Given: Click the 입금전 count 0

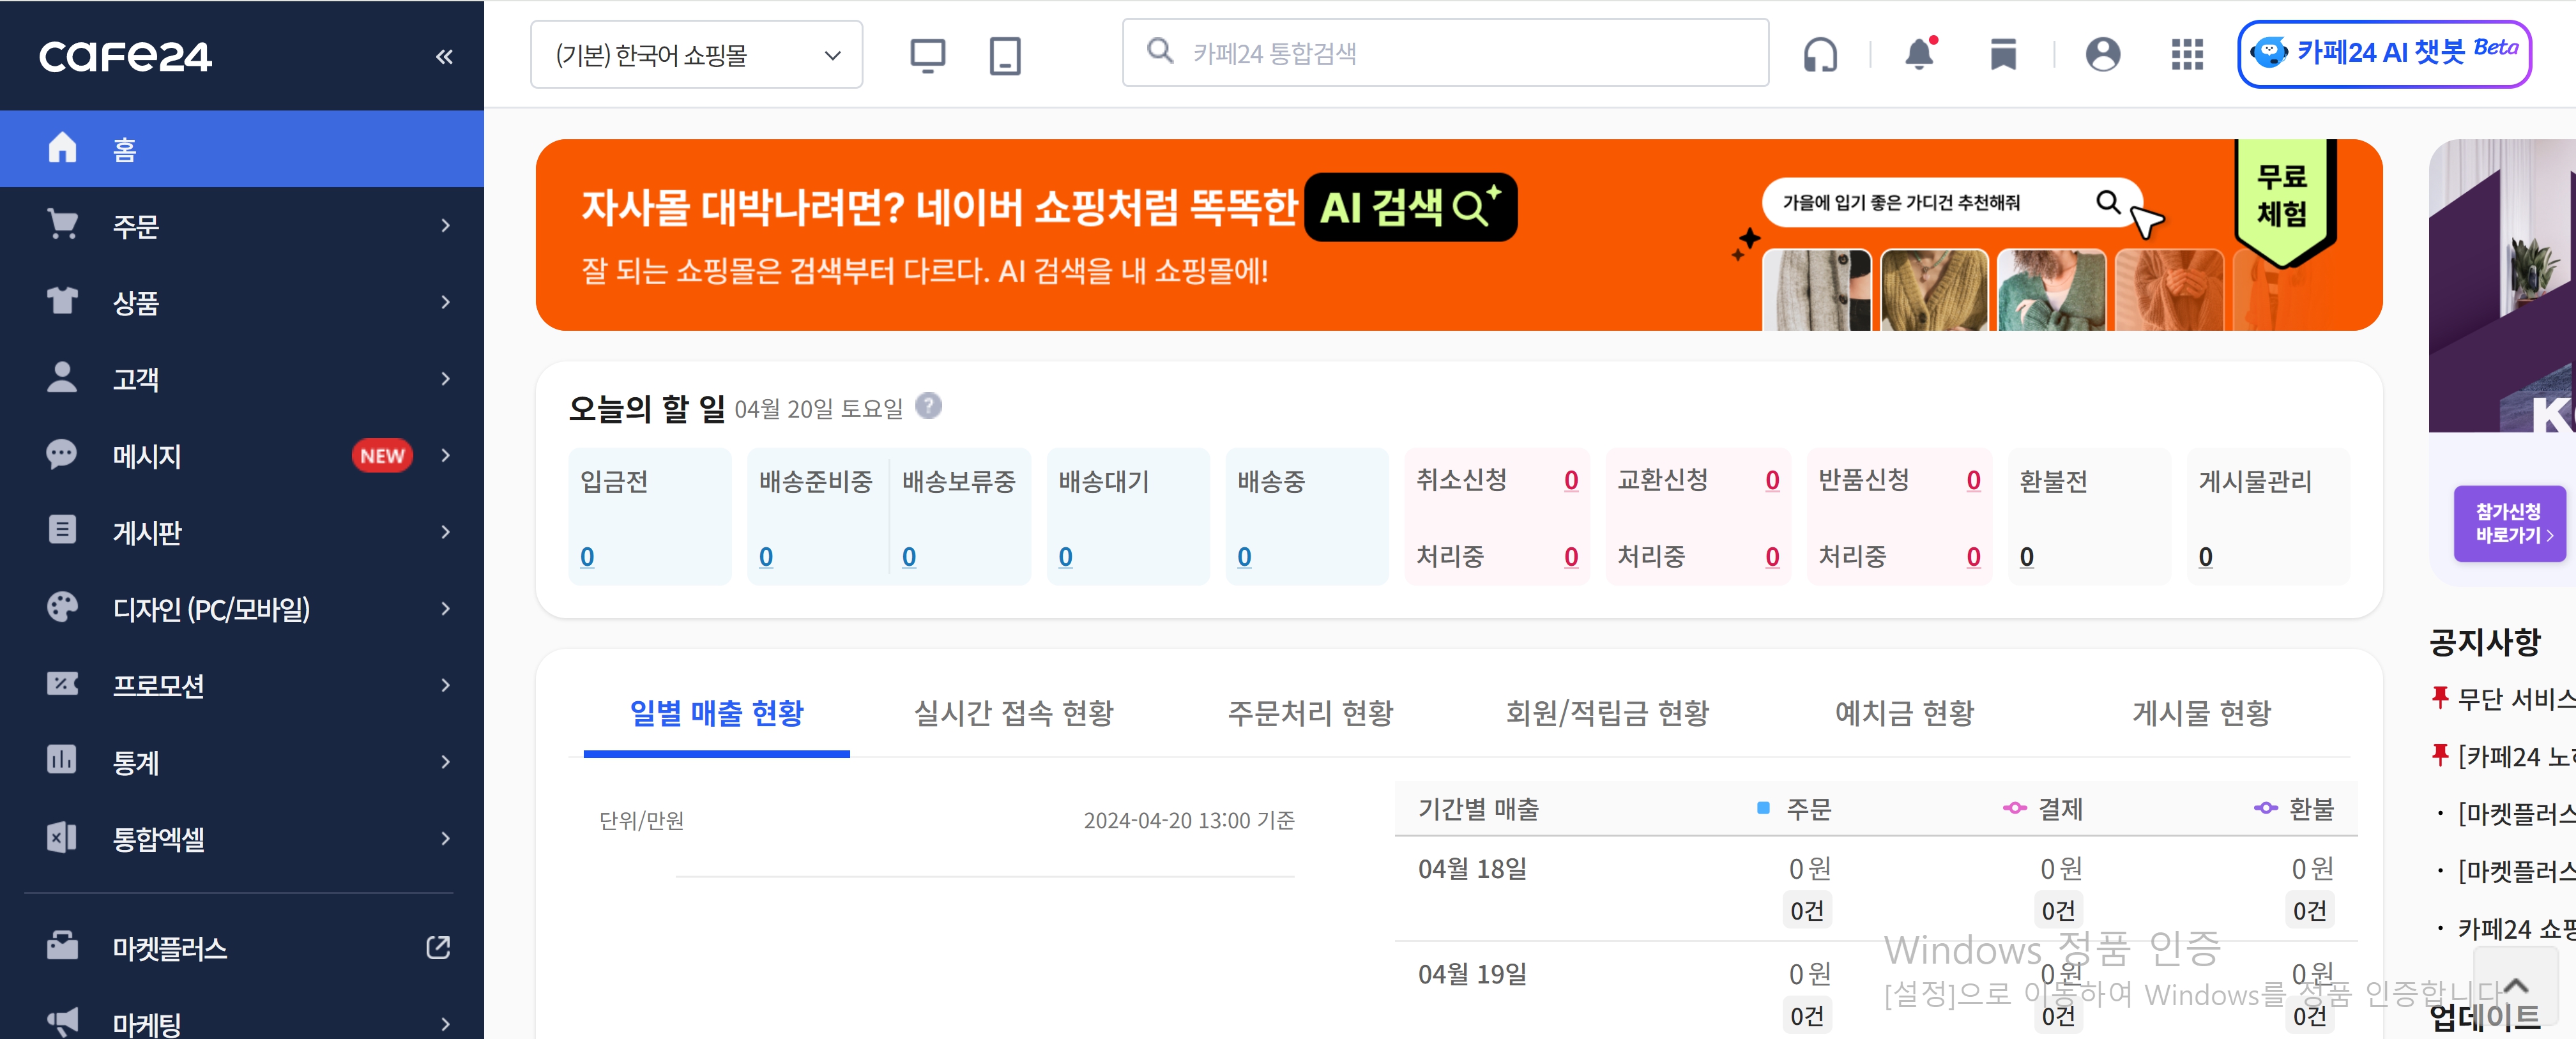Looking at the screenshot, I should coord(587,557).
